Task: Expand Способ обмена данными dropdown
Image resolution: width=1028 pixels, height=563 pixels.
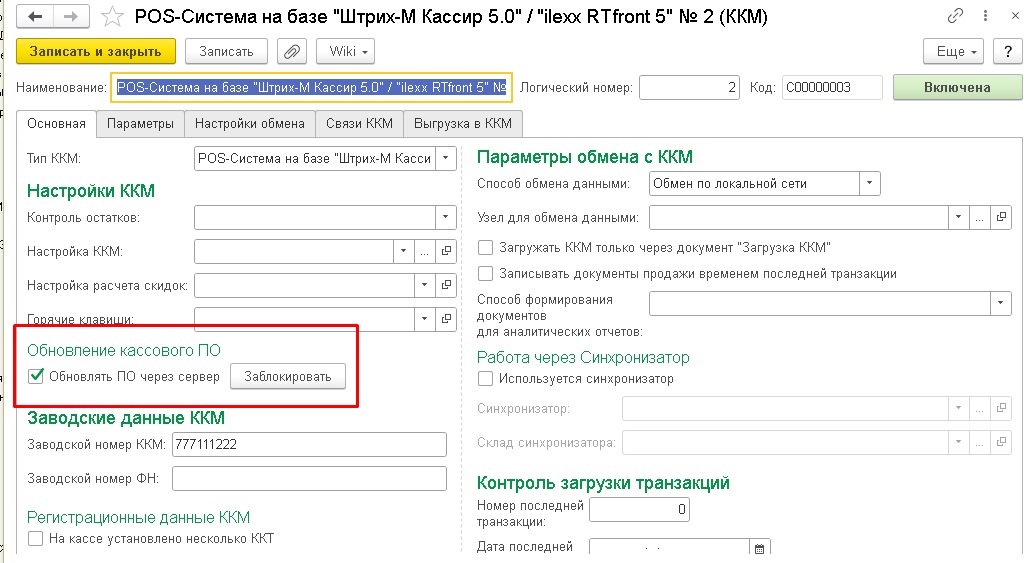Action: pos(869,184)
